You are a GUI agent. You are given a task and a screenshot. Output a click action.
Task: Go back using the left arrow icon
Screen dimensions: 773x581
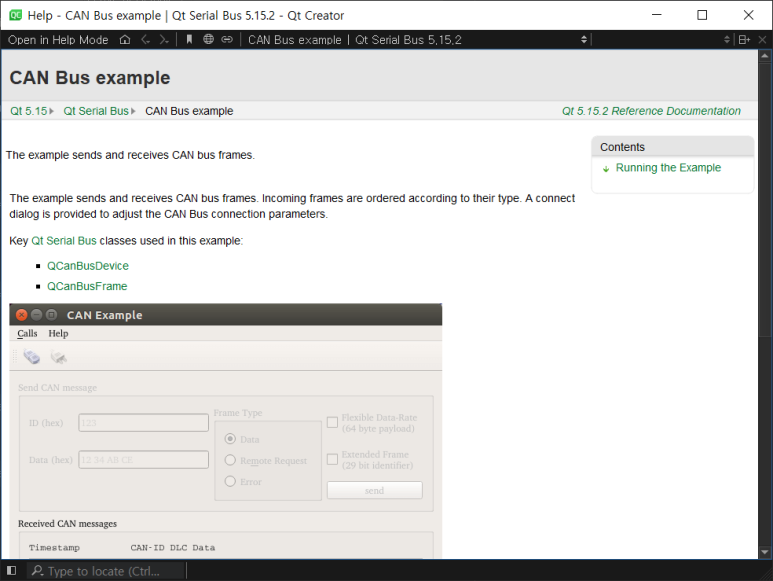[x=145, y=40]
